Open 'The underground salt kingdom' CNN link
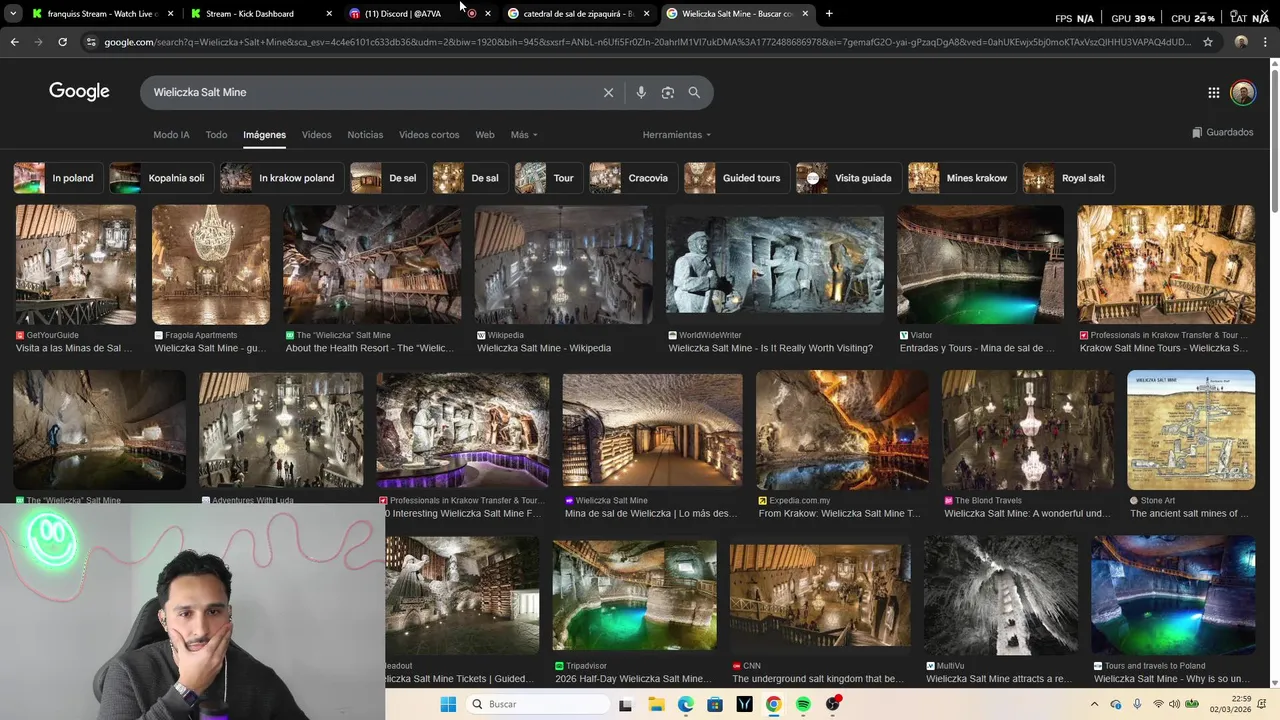The height and width of the screenshot is (720, 1280). tap(818, 679)
